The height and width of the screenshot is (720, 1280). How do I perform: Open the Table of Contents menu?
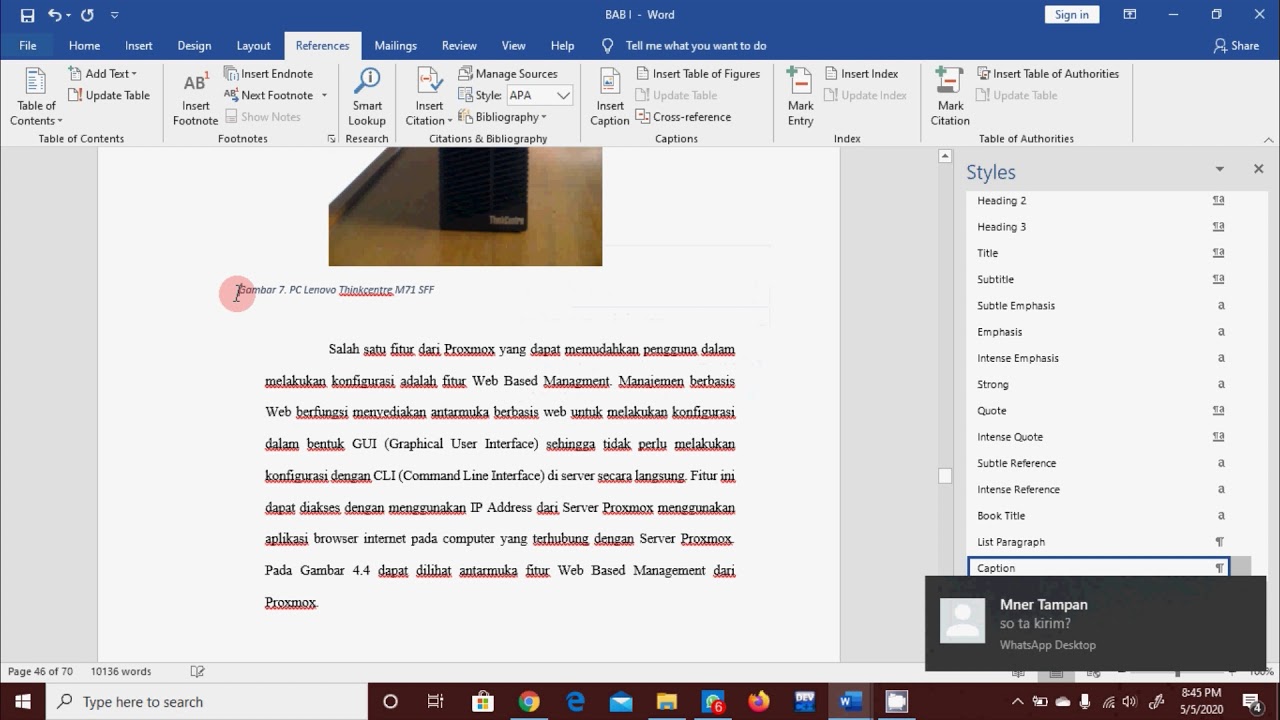[36, 97]
